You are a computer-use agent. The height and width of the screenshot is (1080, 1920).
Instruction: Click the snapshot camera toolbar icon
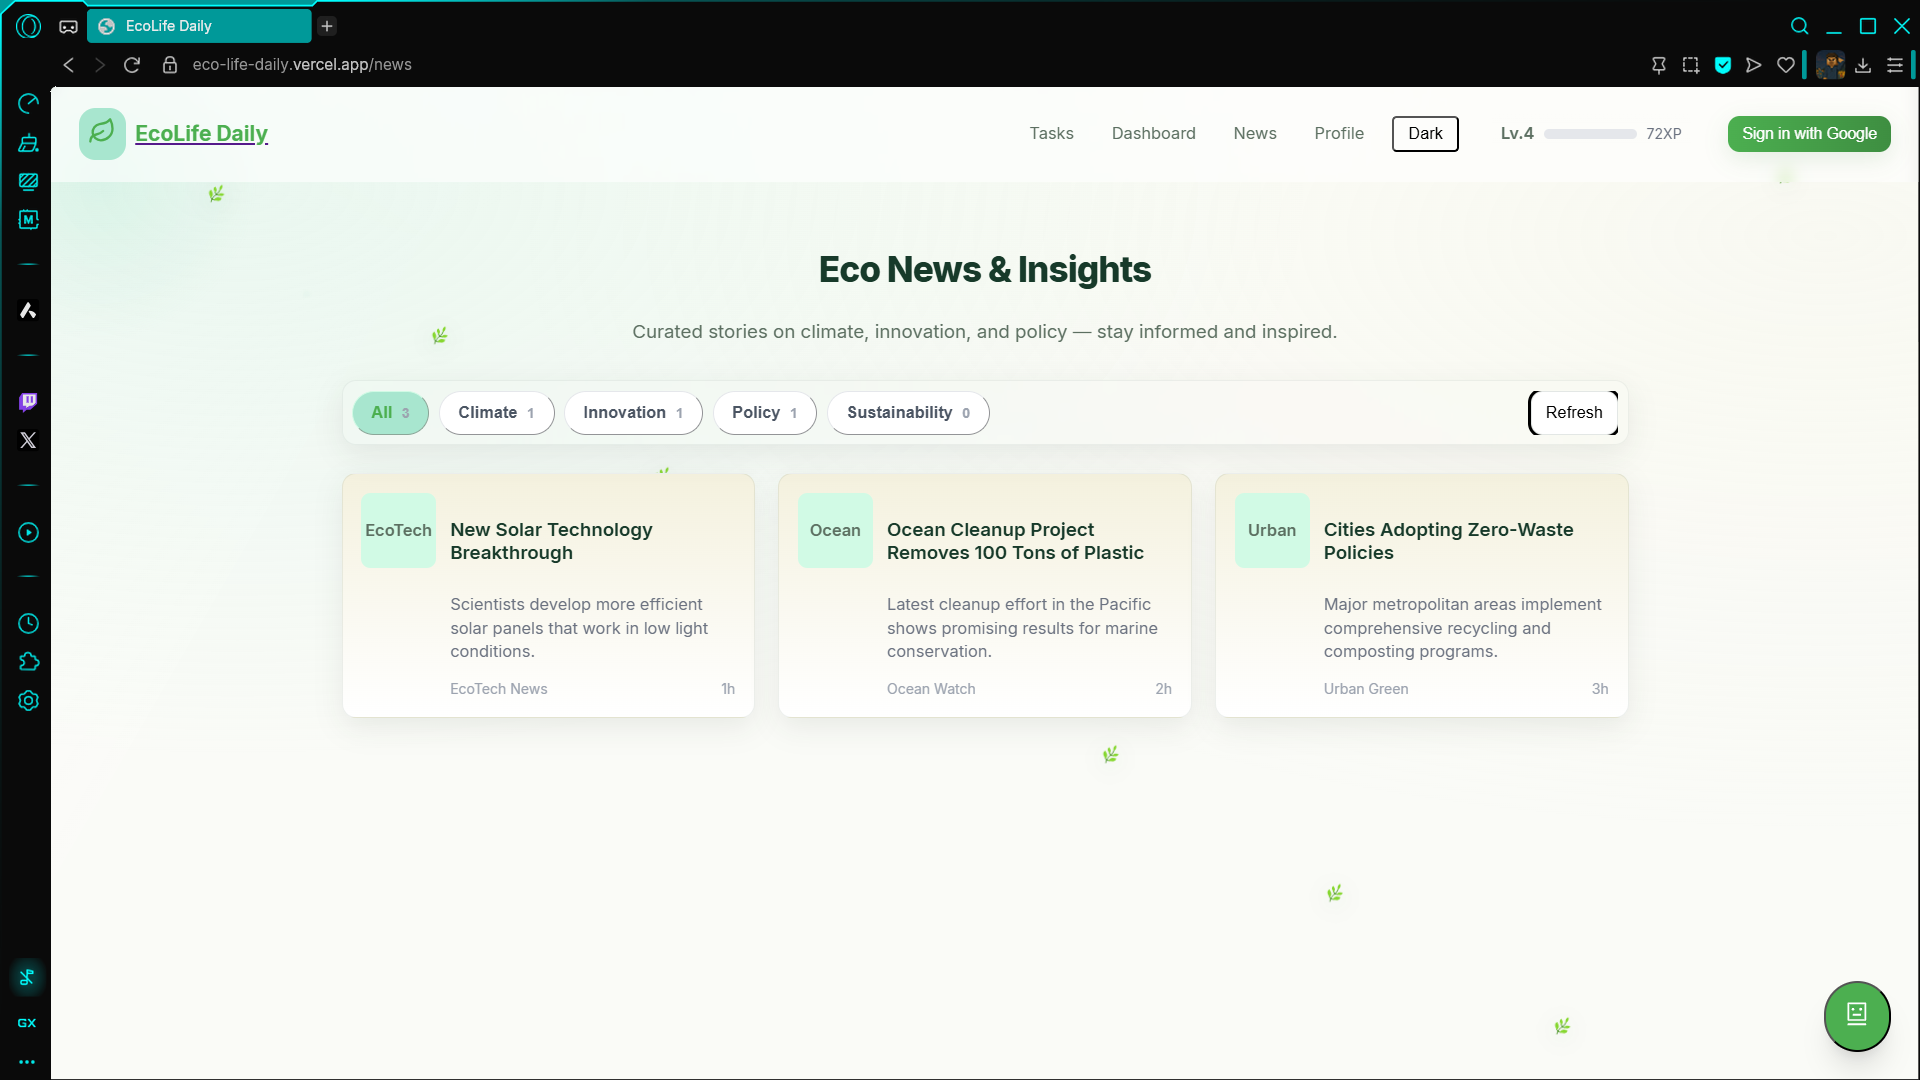[x=1690, y=65]
